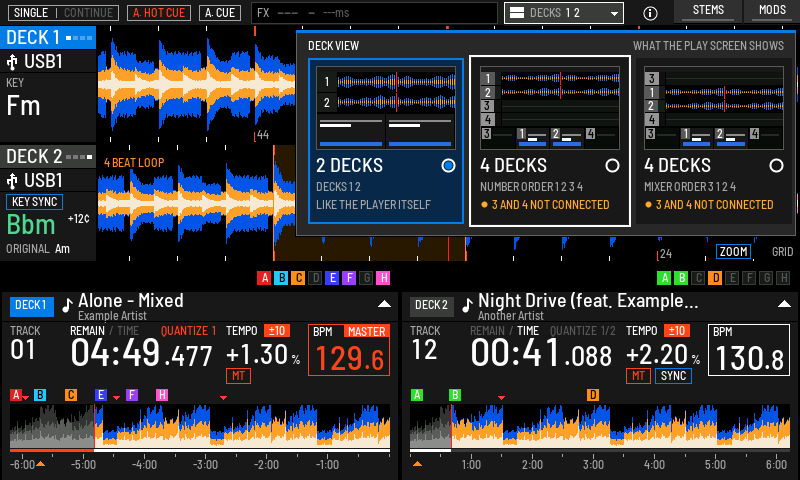This screenshot has width=800, height=480.
Task: Toggle Deck 1 MT master tempo
Action: [238, 376]
